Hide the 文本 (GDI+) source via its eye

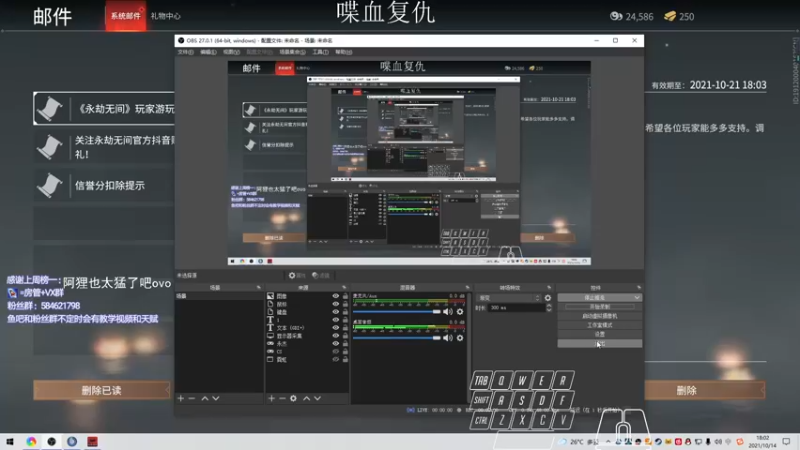click(x=335, y=328)
